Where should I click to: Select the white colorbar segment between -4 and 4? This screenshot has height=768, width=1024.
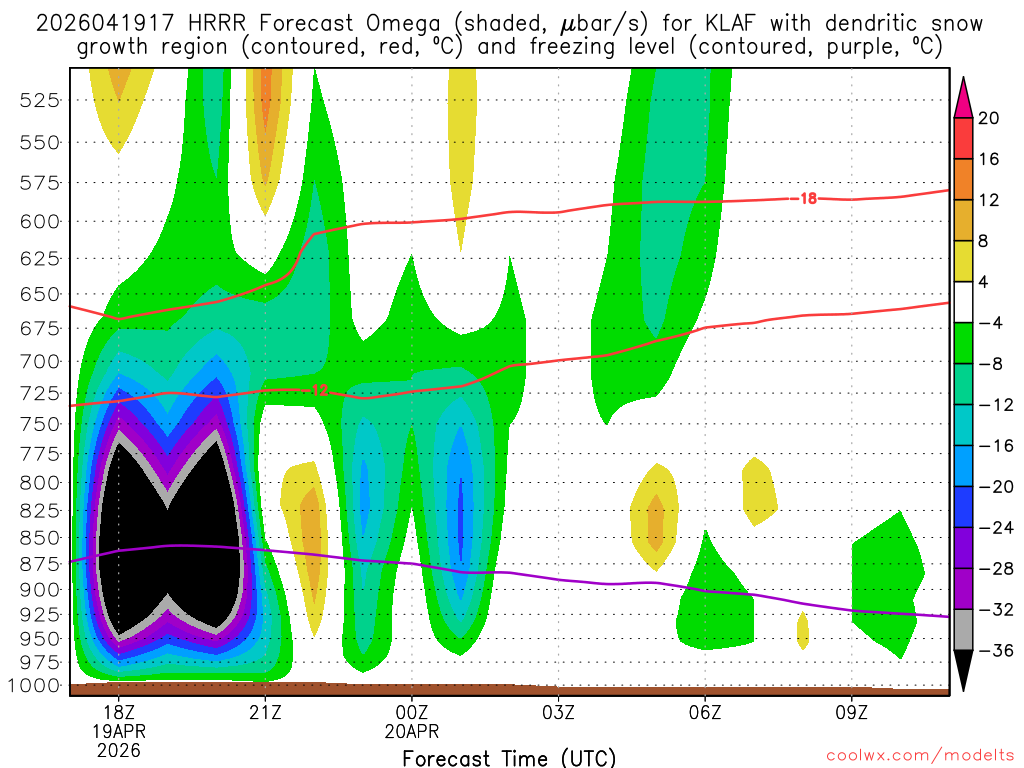point(964,303)
